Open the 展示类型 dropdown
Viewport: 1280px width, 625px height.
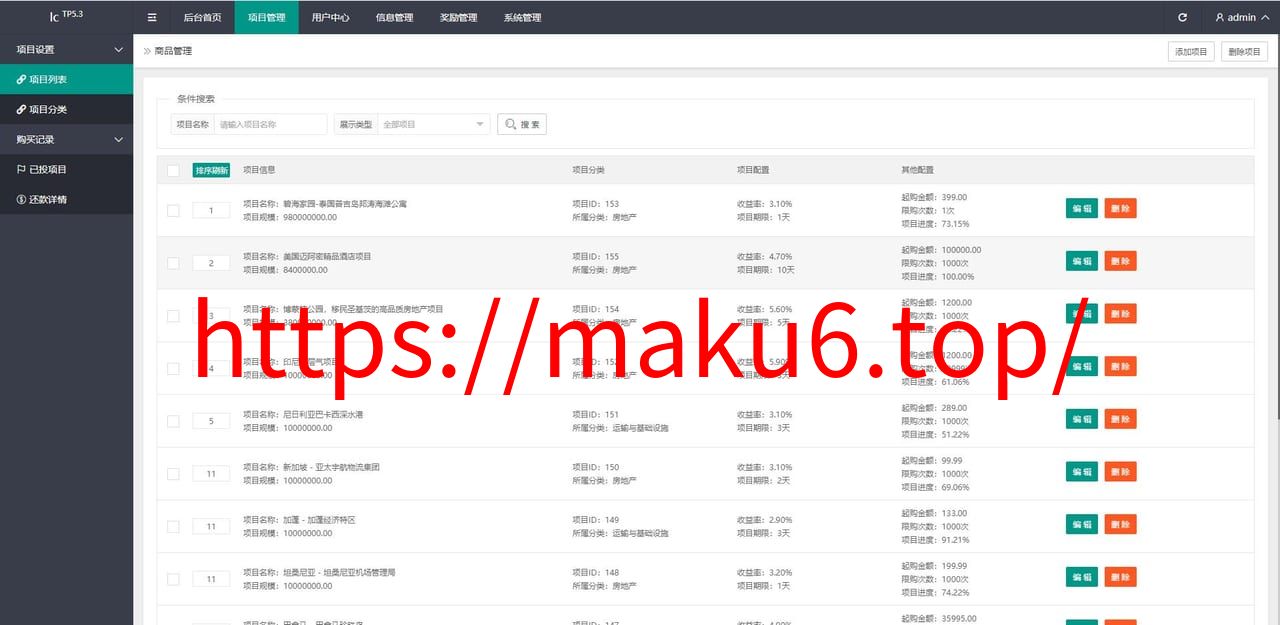pyautogui.click(x=433, y=124)
